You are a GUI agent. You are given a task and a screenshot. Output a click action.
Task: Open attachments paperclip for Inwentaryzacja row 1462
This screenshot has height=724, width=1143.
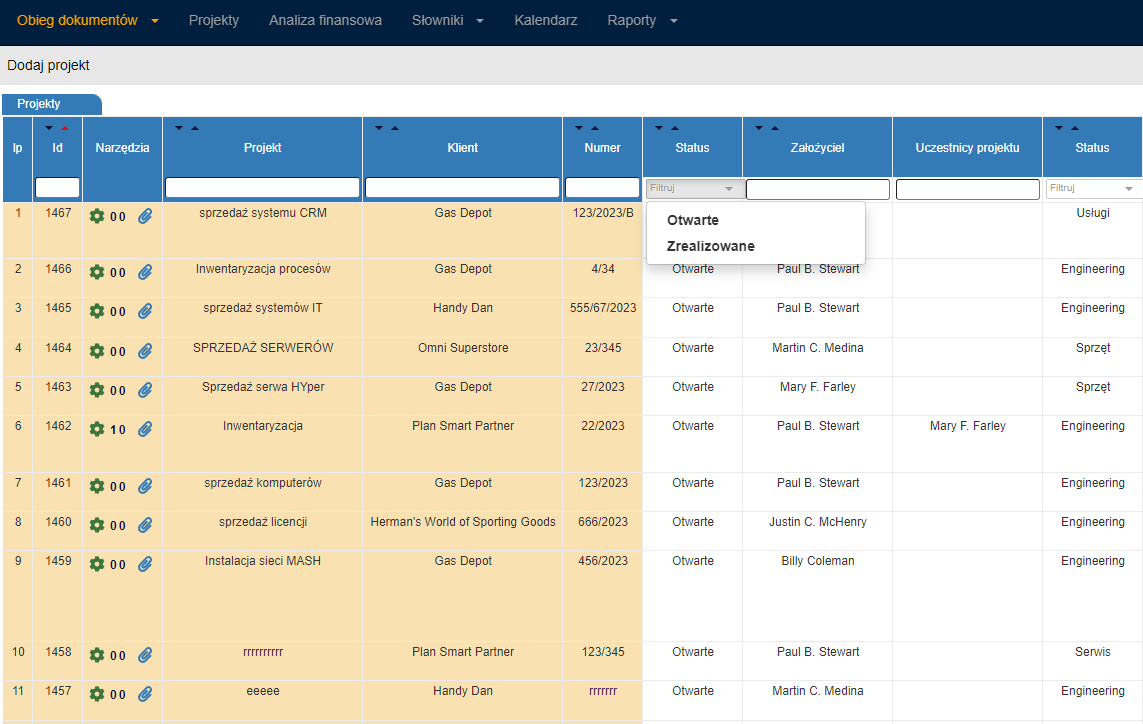(x=145, y=429)
